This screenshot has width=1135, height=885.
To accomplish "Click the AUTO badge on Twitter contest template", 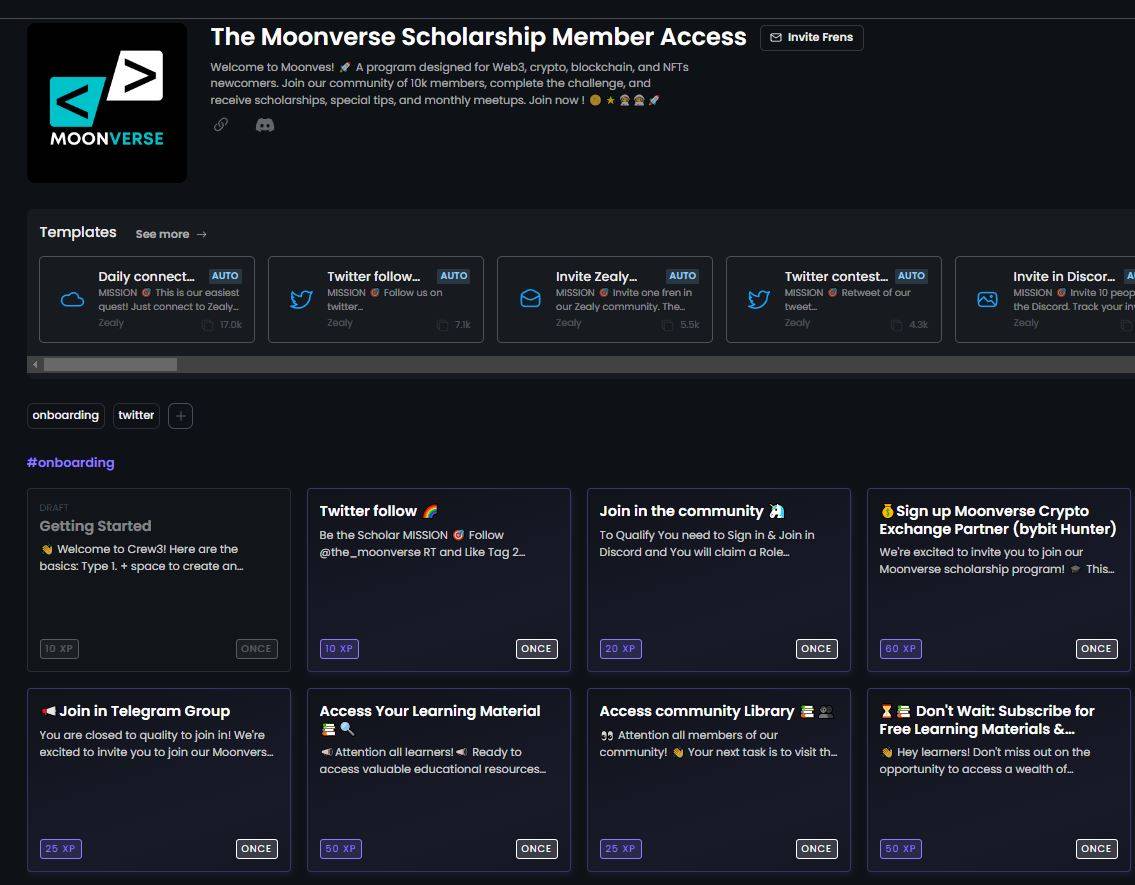I will (911, 276).
